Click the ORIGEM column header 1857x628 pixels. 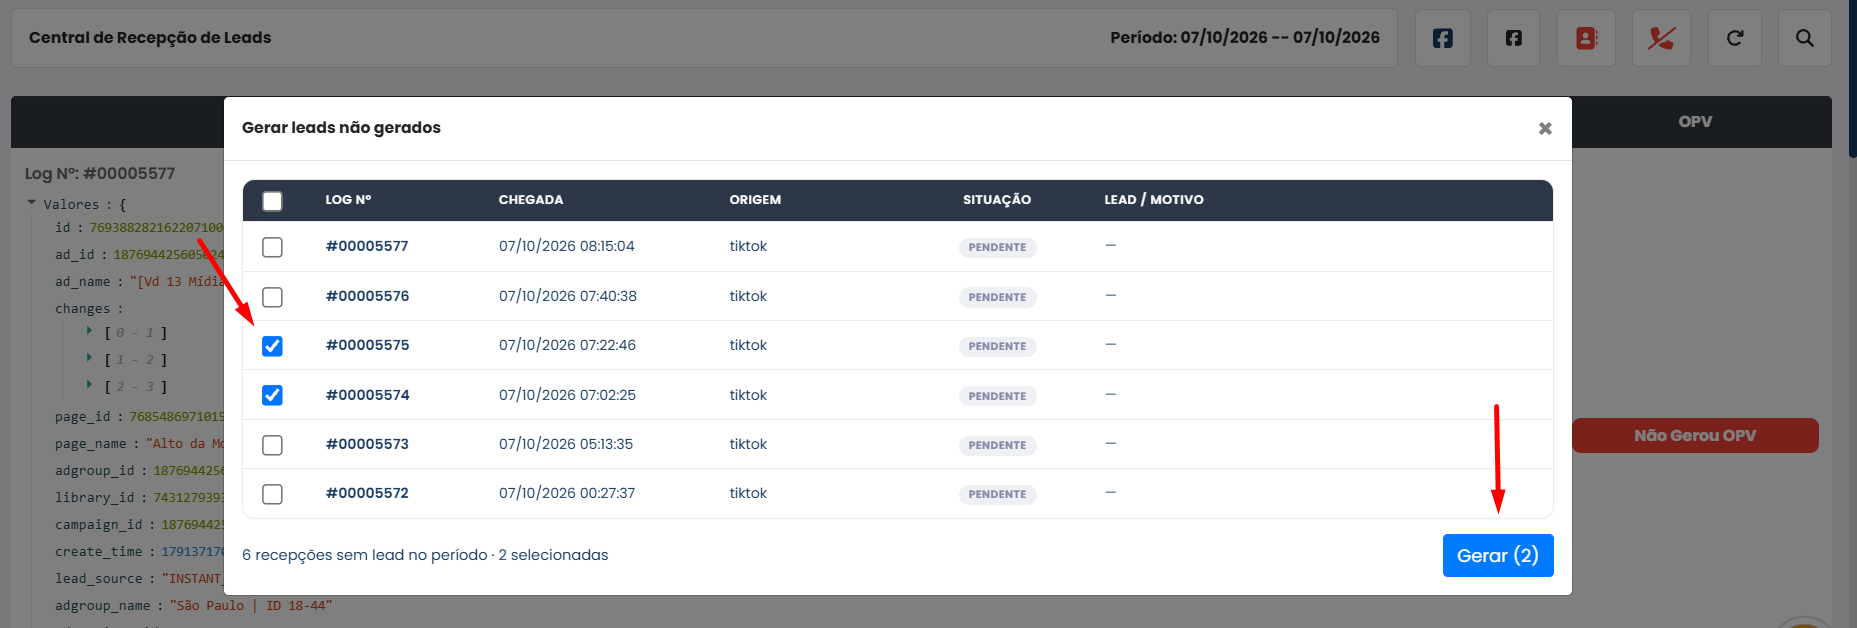pyautogui.click(x=755, y=200)
